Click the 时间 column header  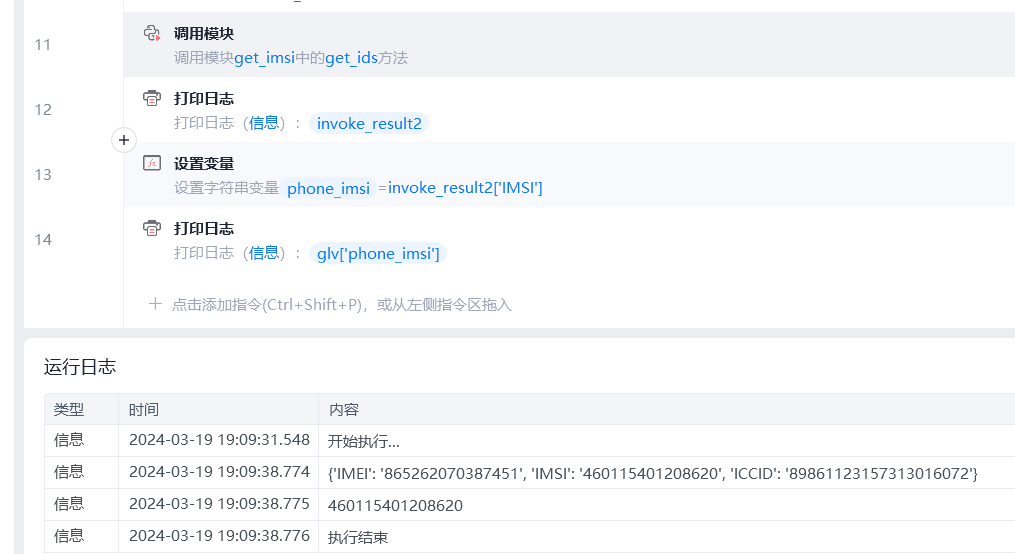[x=144, y=409]
